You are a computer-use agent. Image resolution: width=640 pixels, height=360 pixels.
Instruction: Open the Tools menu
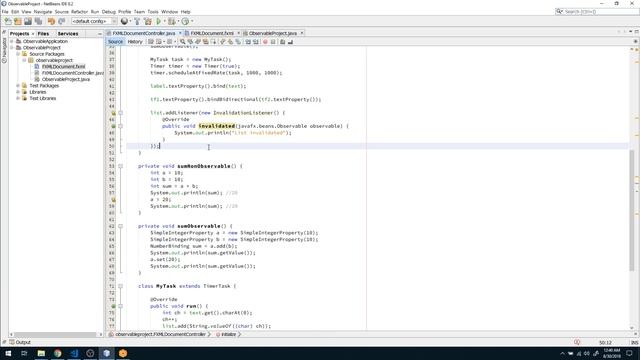coord(153,12)
